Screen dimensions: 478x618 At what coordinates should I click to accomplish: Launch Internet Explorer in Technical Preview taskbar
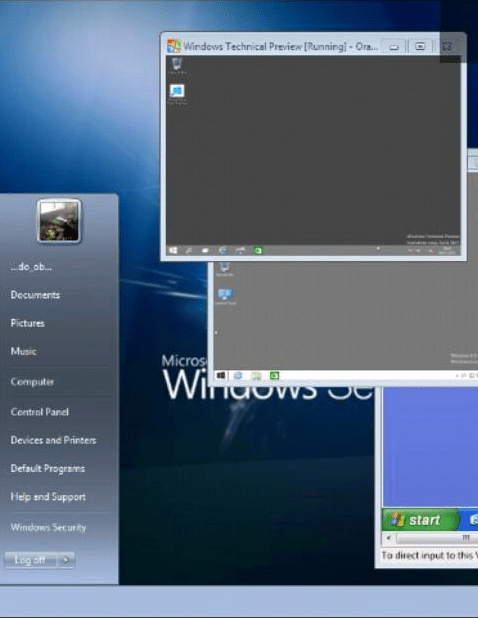(223, 250)
